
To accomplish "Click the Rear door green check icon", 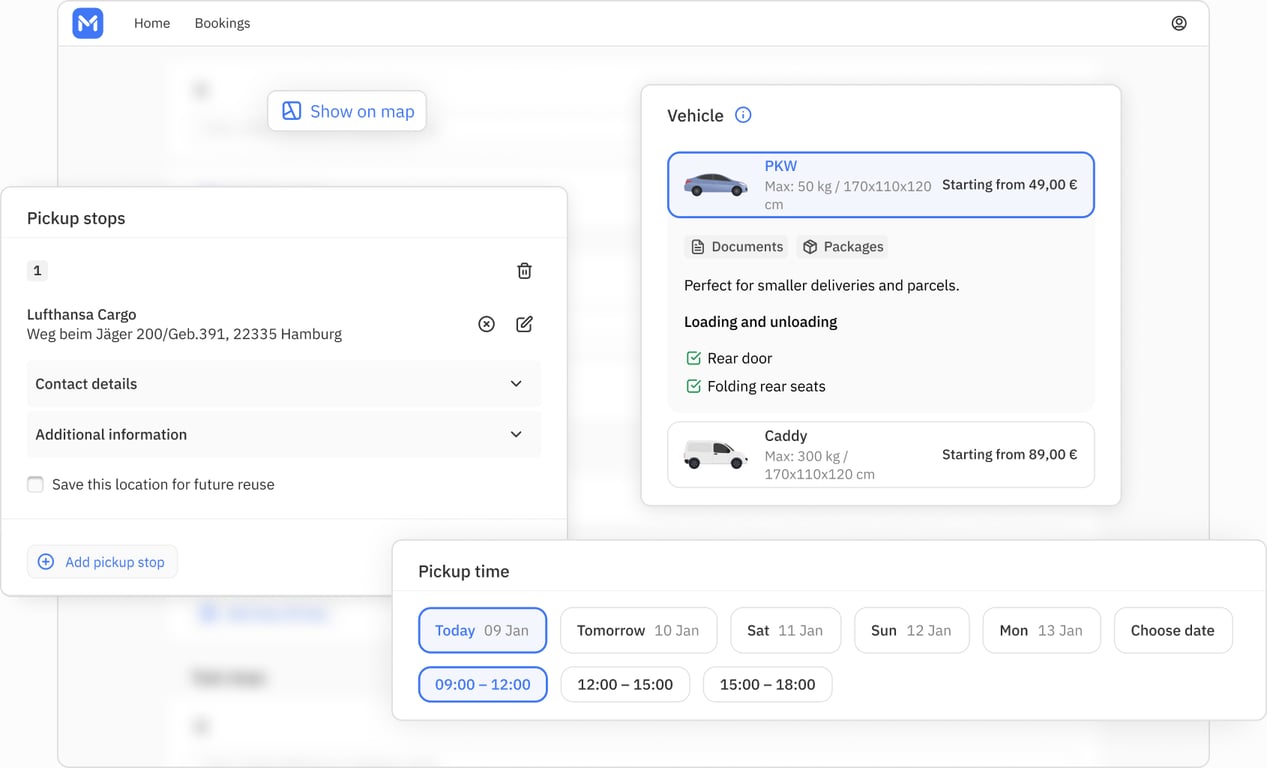I will point(693,358).
